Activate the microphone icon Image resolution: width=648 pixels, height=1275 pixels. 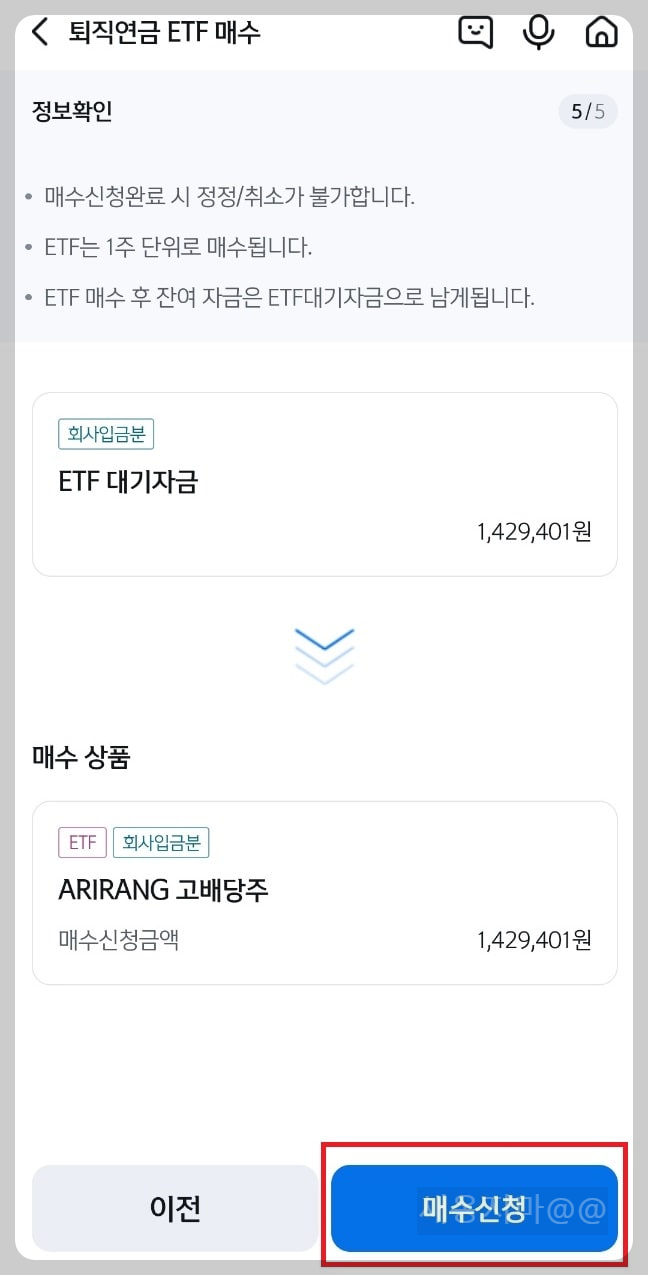pyautogui.click(x=539, y=31)
